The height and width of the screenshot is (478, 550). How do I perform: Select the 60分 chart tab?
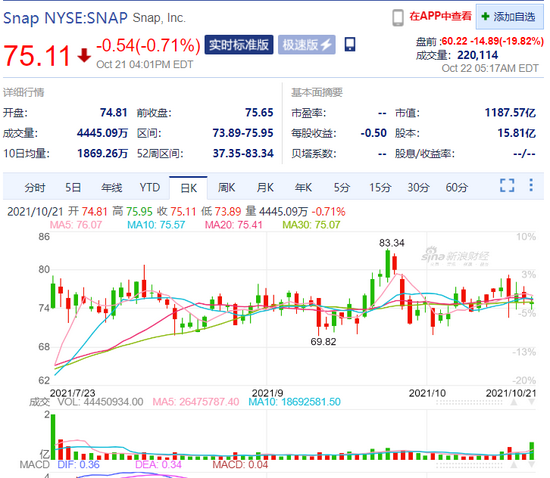pyautogui.click(x=456, y=188)
